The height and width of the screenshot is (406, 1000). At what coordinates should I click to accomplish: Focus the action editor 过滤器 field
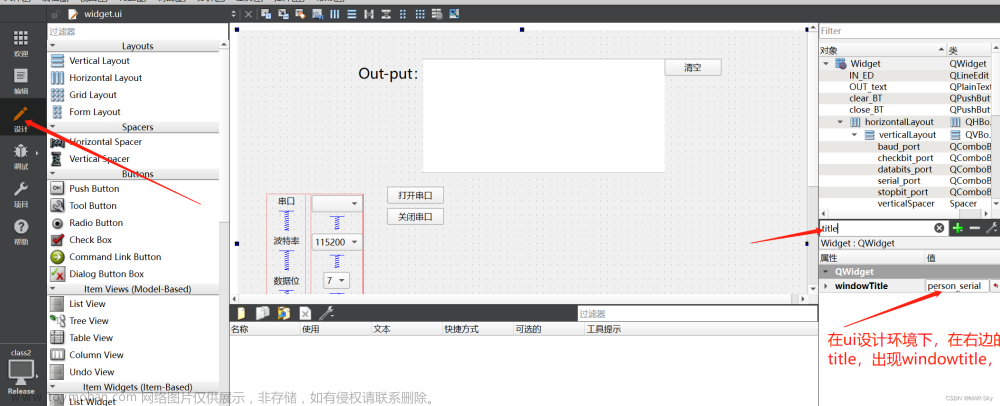[697, 314]
